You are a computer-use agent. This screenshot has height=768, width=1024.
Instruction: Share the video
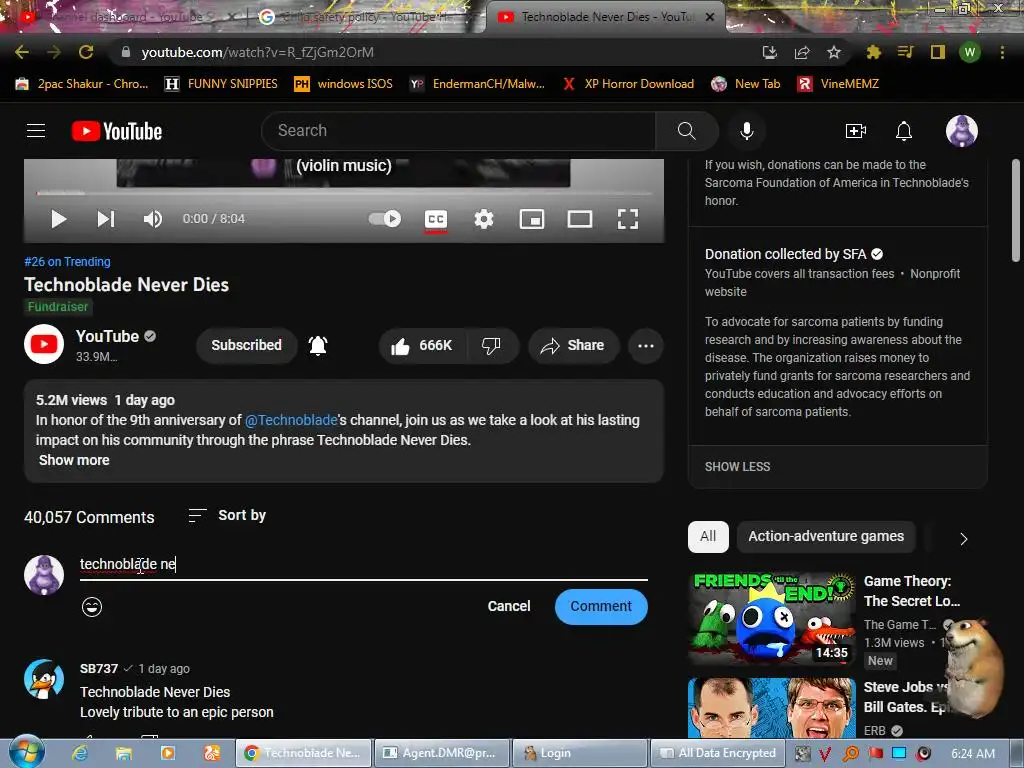click(x=573, y=345)
